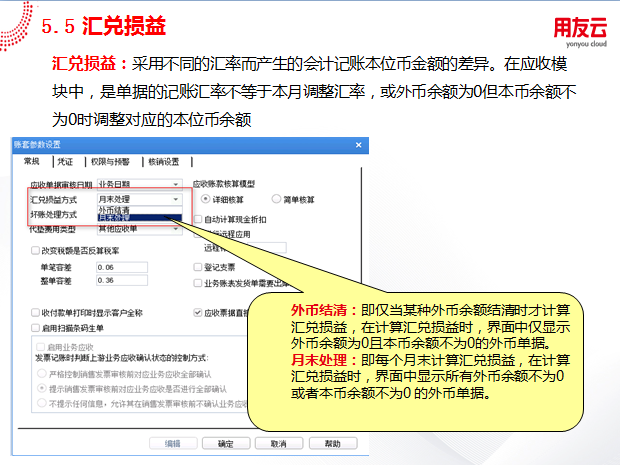The width and height of the screenshot is (620, 465).
Task: Tick the 登记支票 checkbox
Action: 197,268
